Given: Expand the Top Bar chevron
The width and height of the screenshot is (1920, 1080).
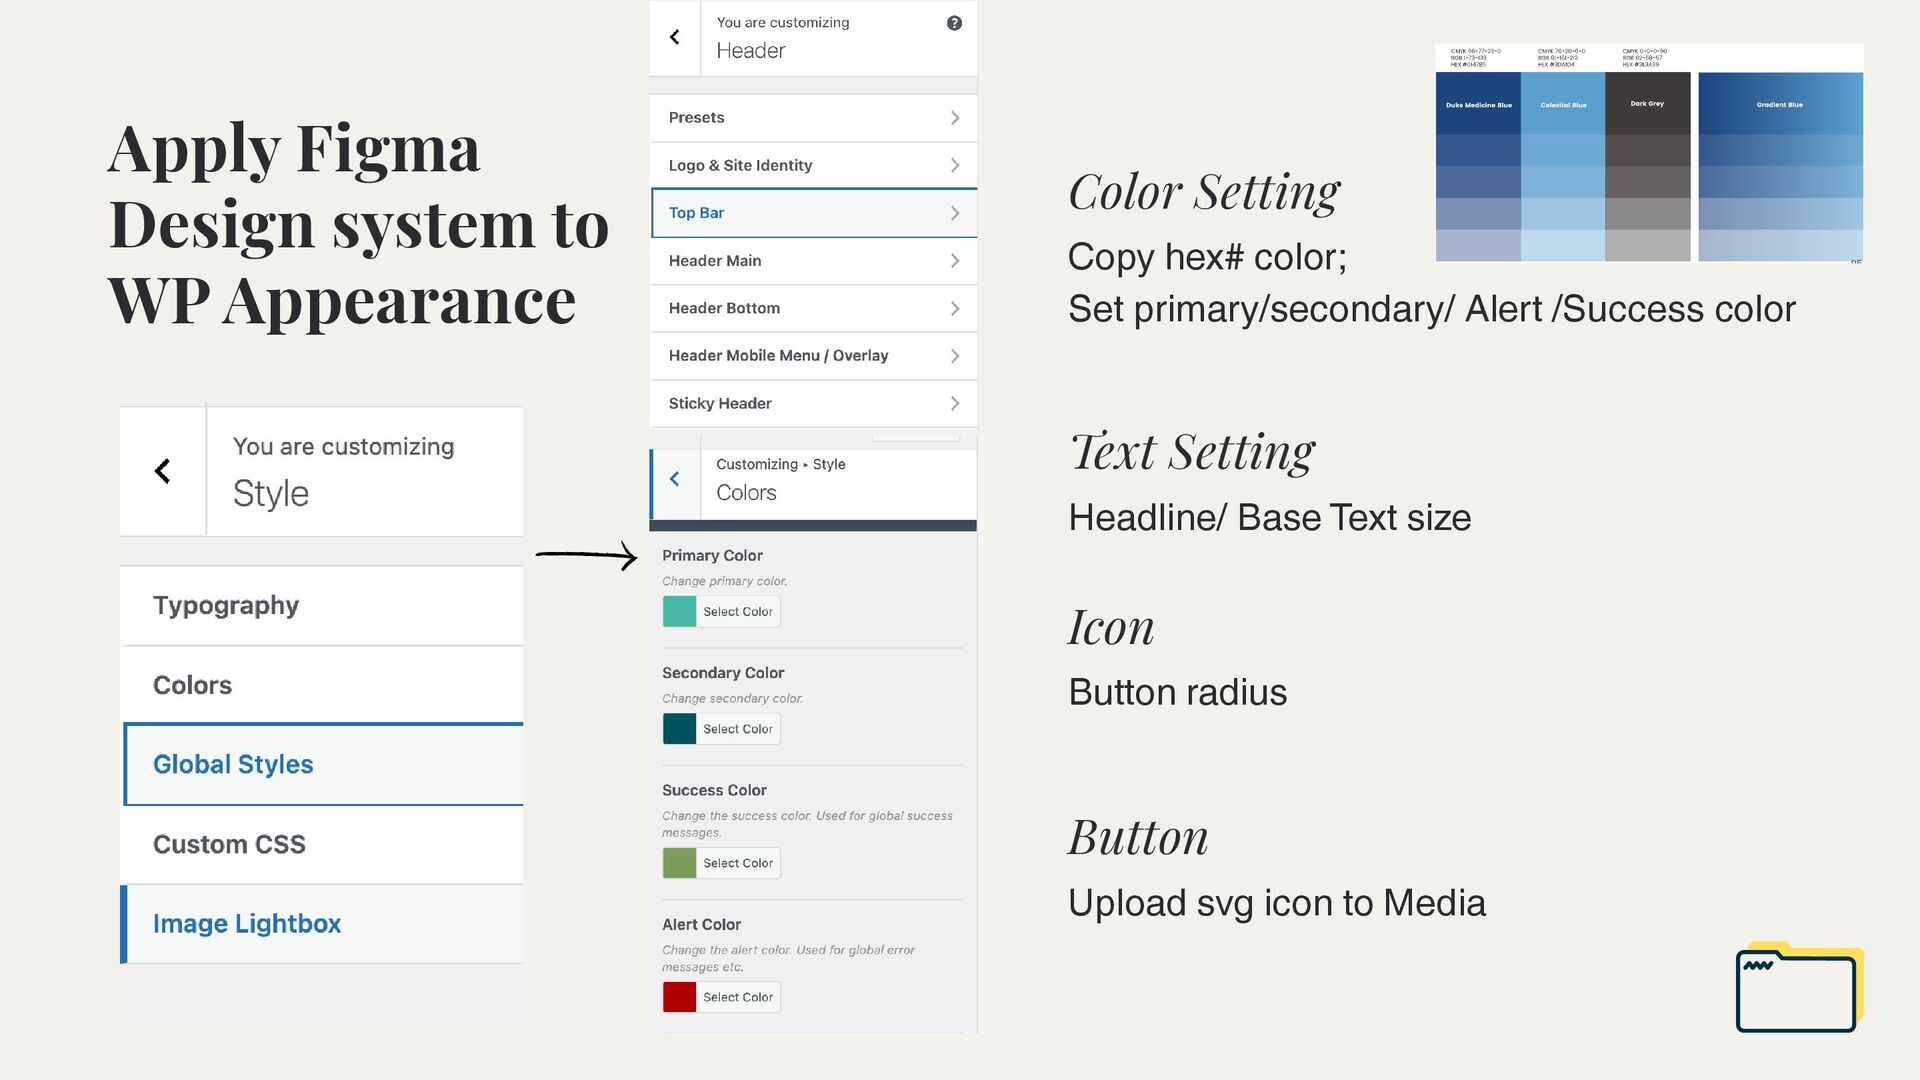Looking at the screenshot, I should [955, 213].
